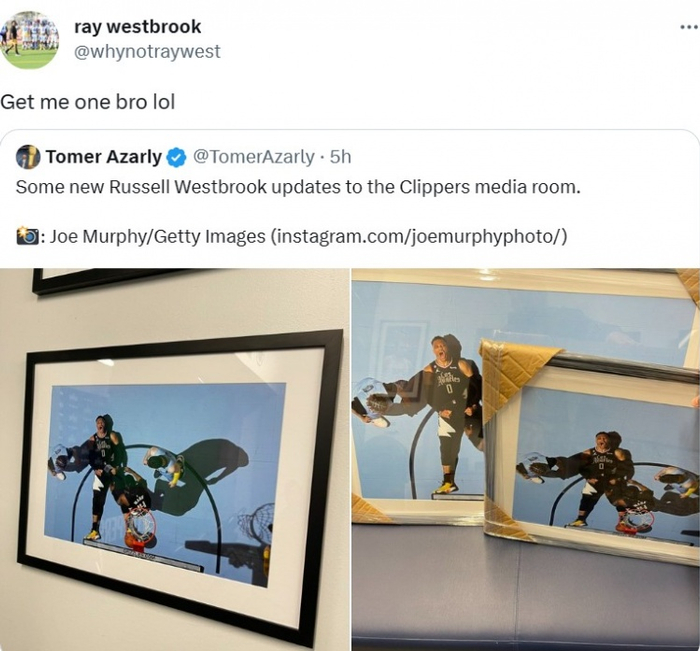Open the ray westbrook display name
The width and height of the screenshot is (700, 651).
[138, 27]
